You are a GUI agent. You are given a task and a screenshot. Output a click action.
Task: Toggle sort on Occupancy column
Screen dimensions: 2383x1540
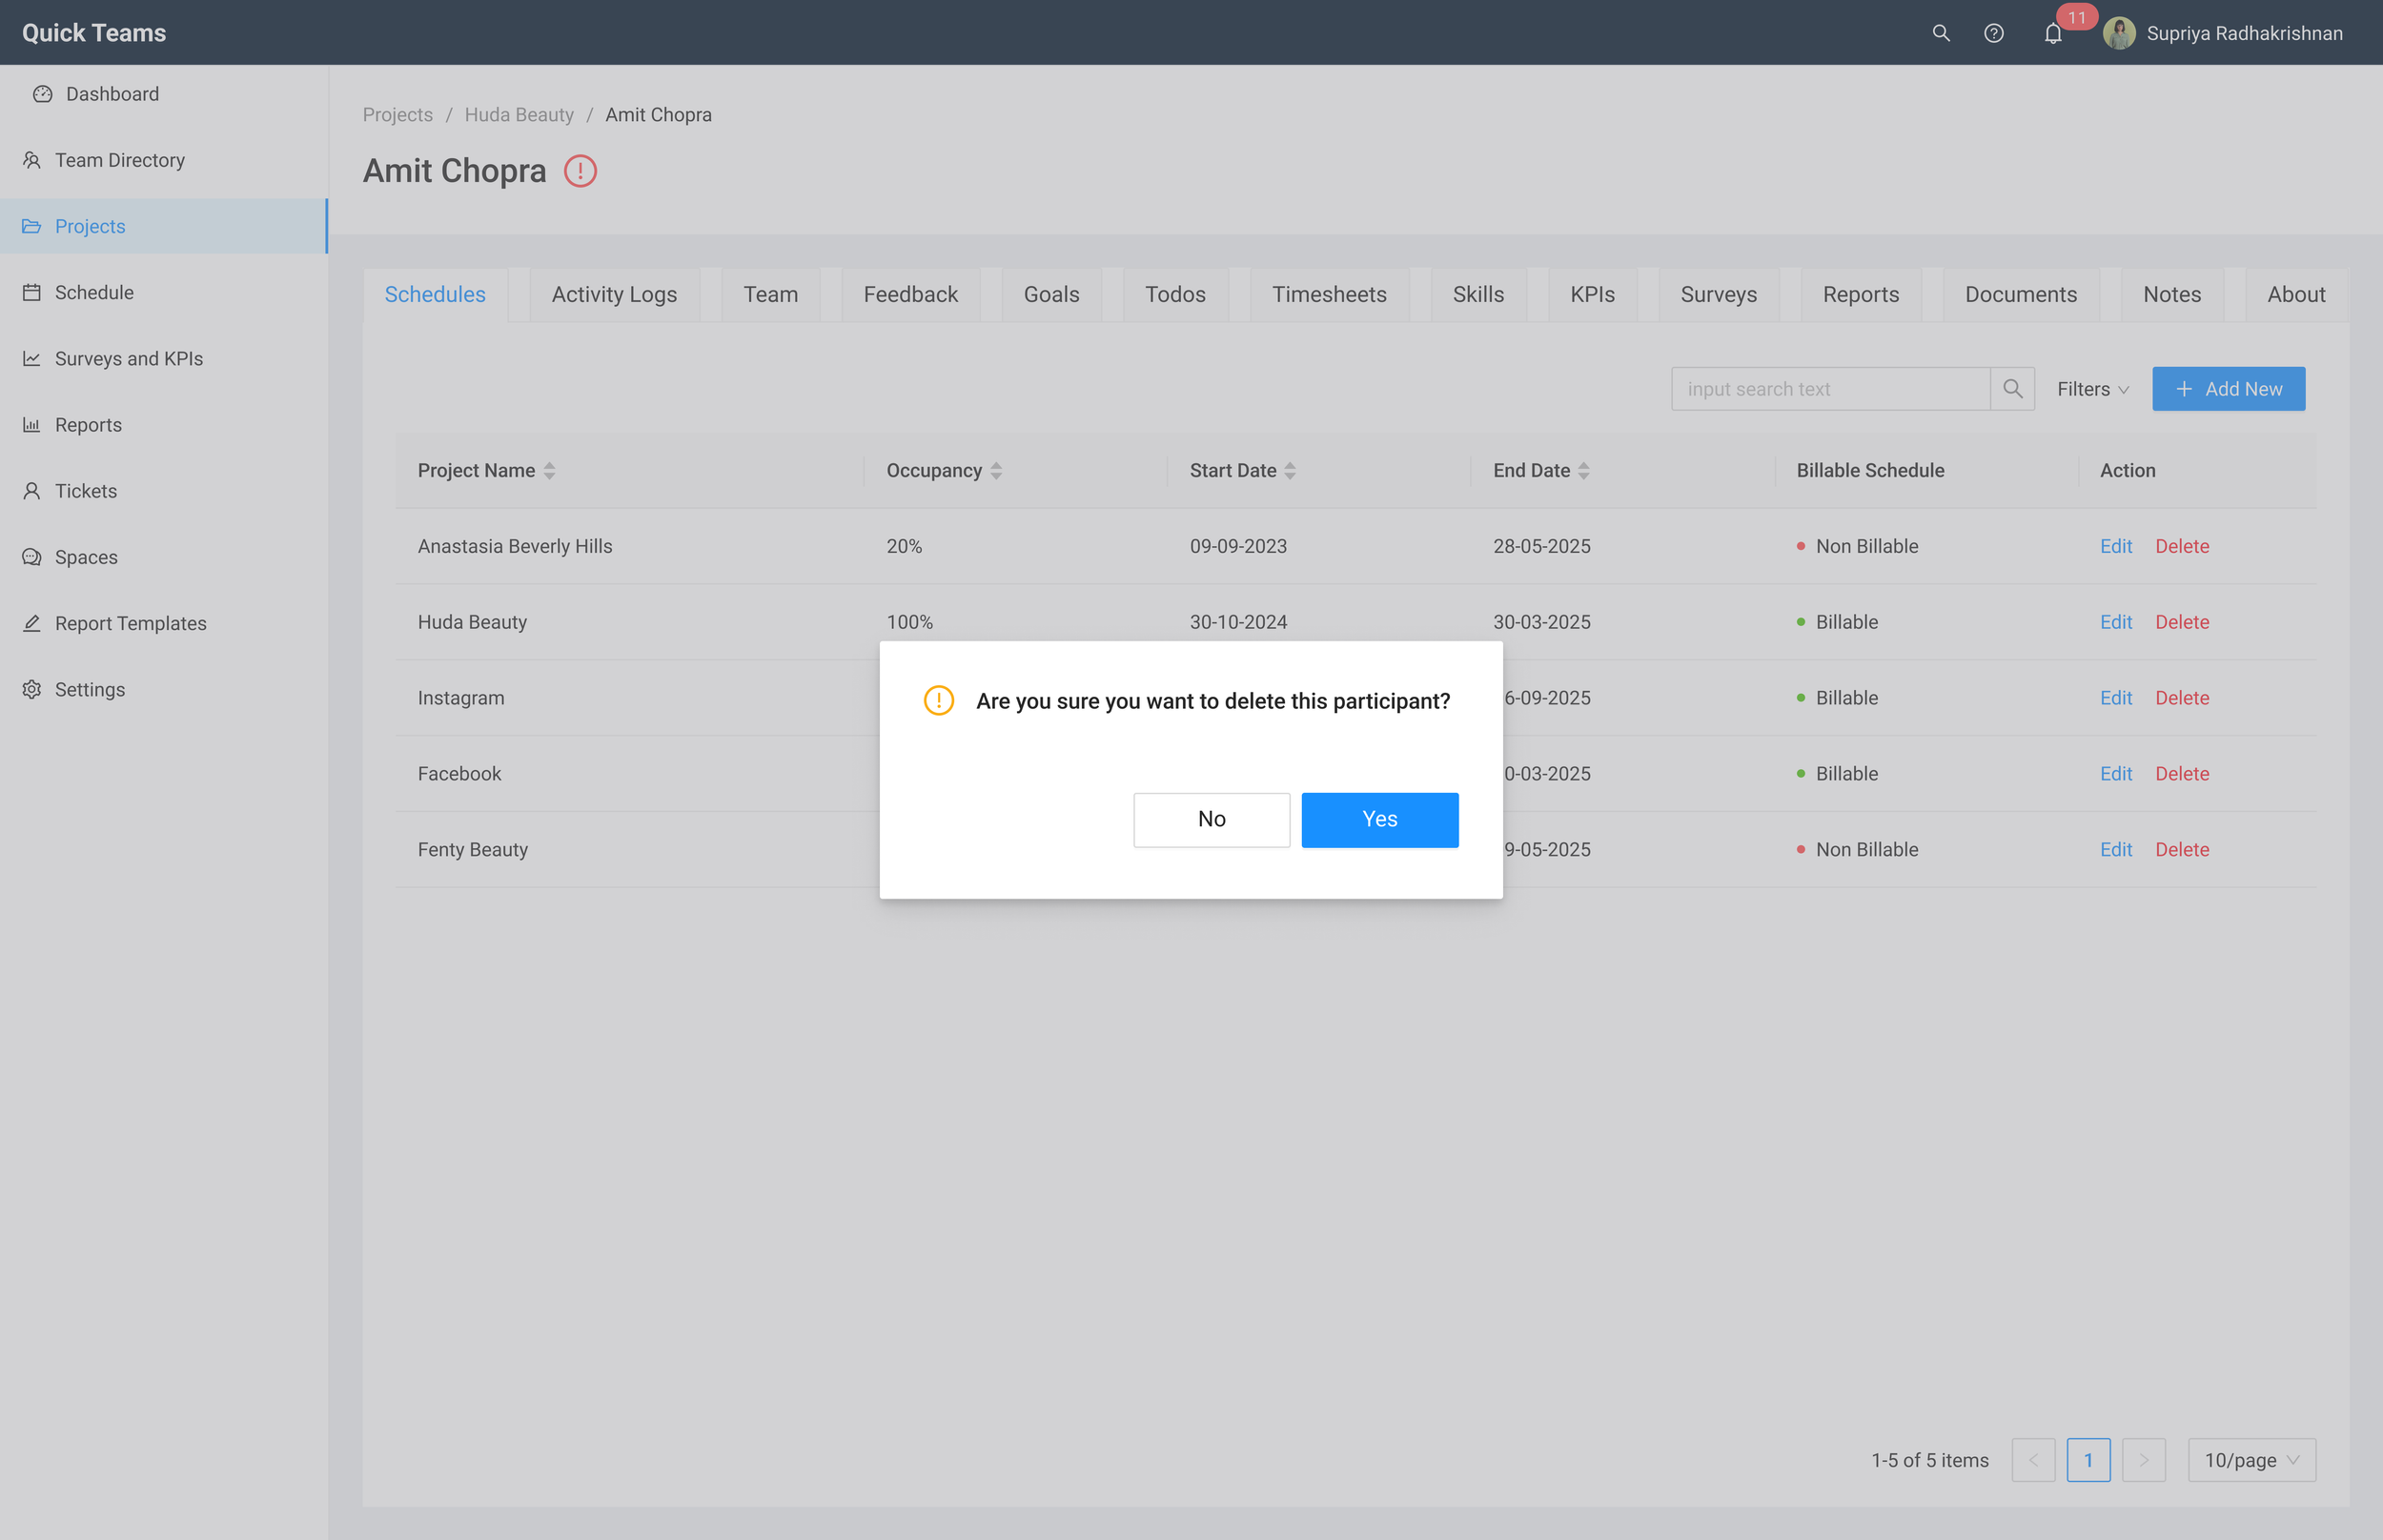[996, 471]
